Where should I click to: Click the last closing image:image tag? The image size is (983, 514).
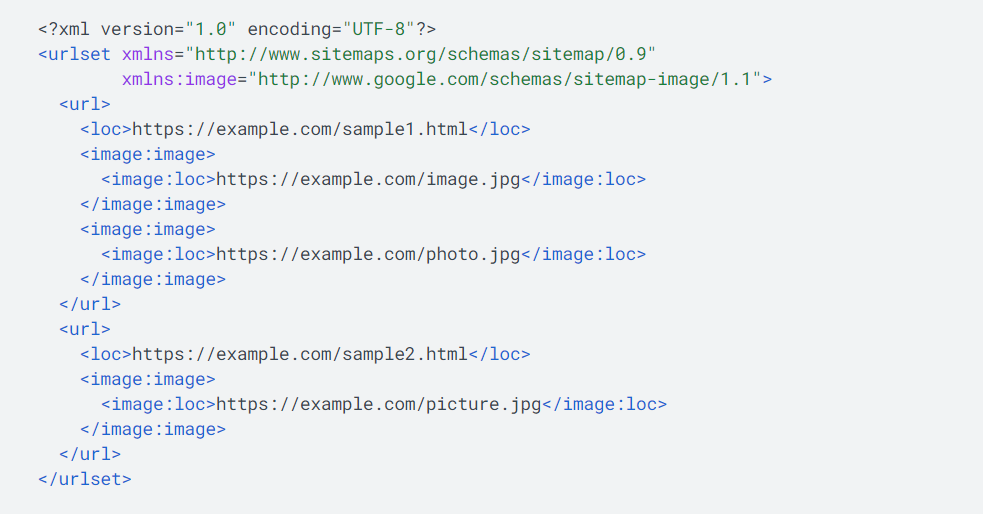[153, 429]
